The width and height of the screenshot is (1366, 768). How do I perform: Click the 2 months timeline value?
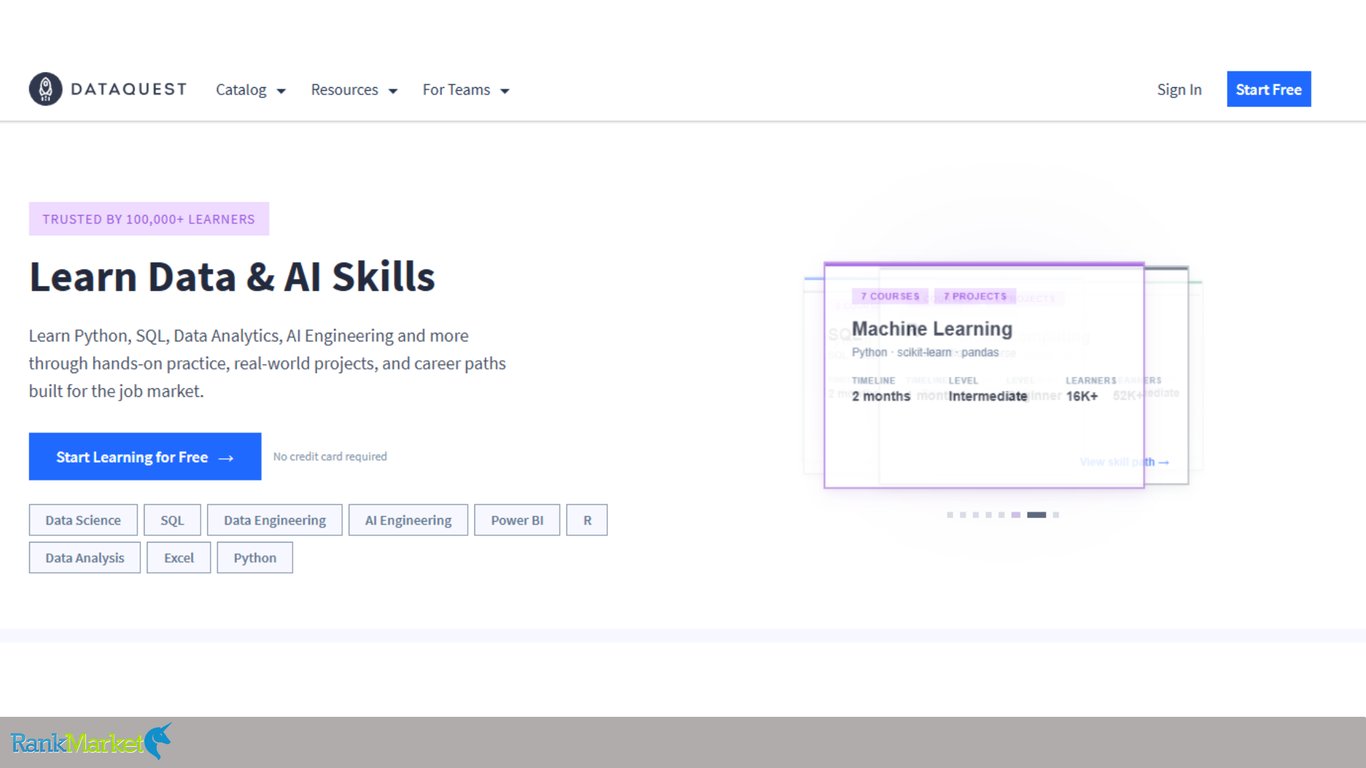pyautogui.click(x=881, y=396)
